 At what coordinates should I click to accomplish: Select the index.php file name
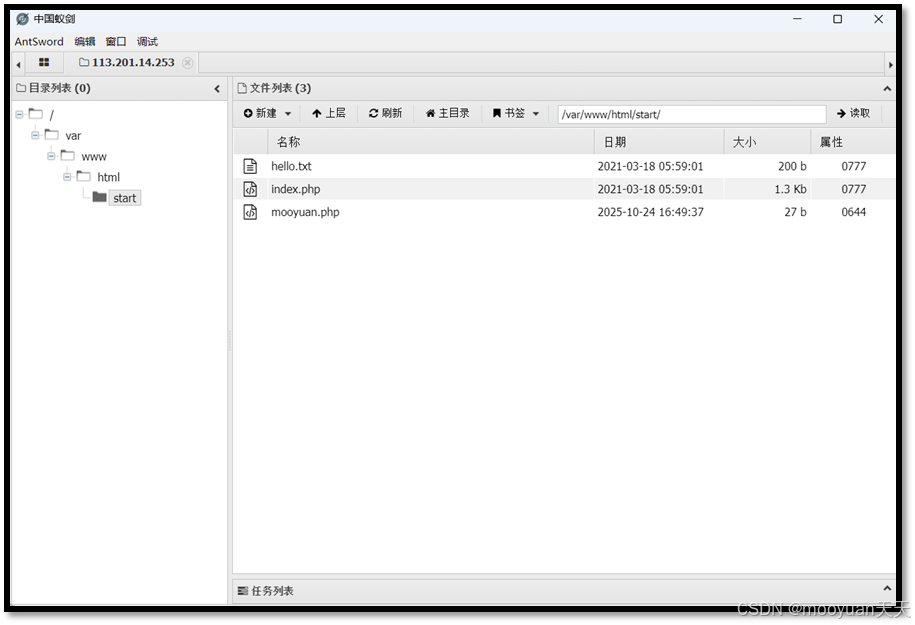295,189
